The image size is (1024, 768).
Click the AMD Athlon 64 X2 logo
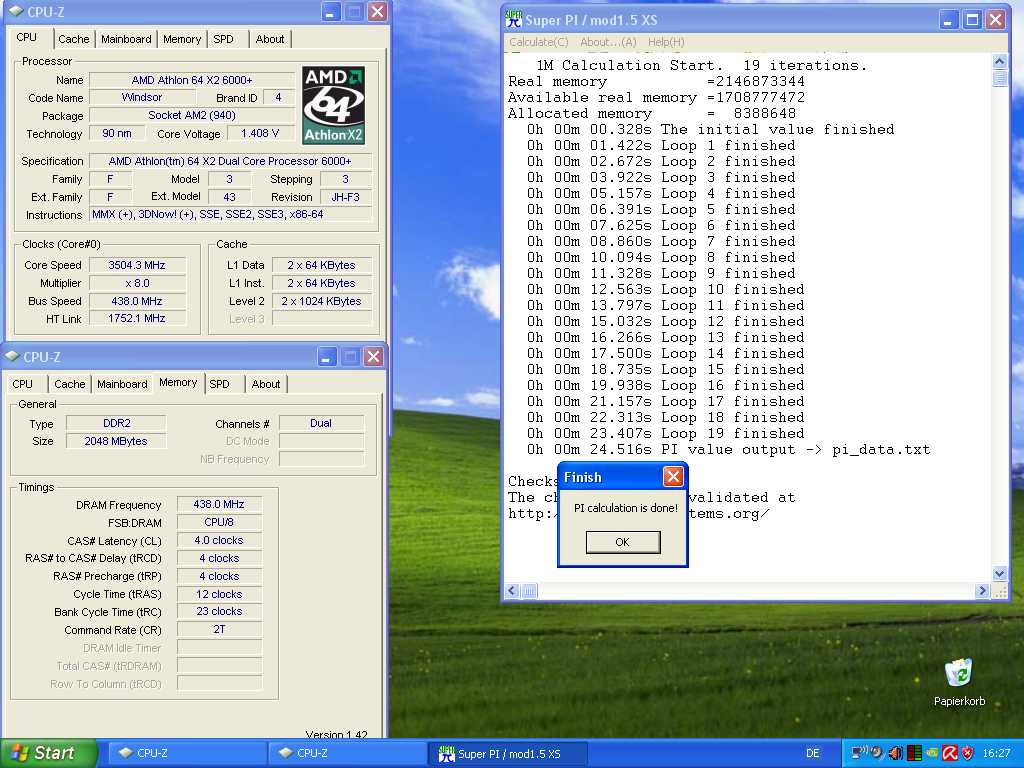click(333, 105)
